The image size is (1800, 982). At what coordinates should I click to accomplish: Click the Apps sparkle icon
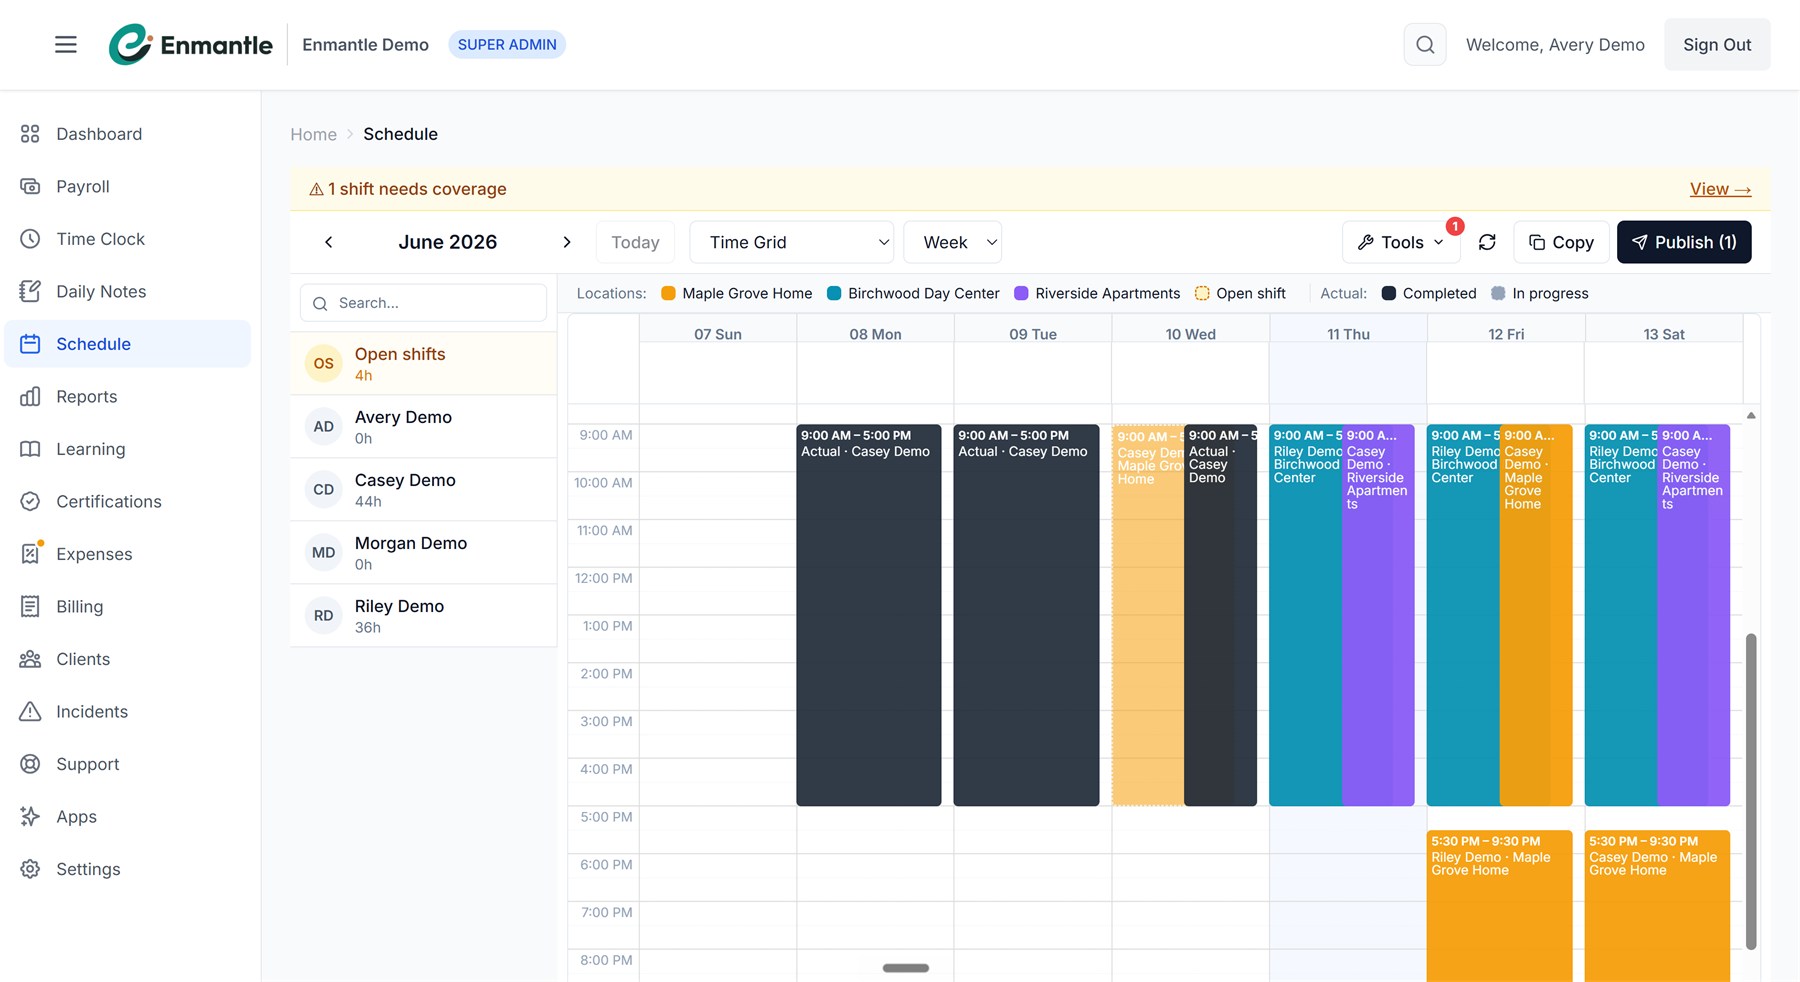click(x=30, y=816)
